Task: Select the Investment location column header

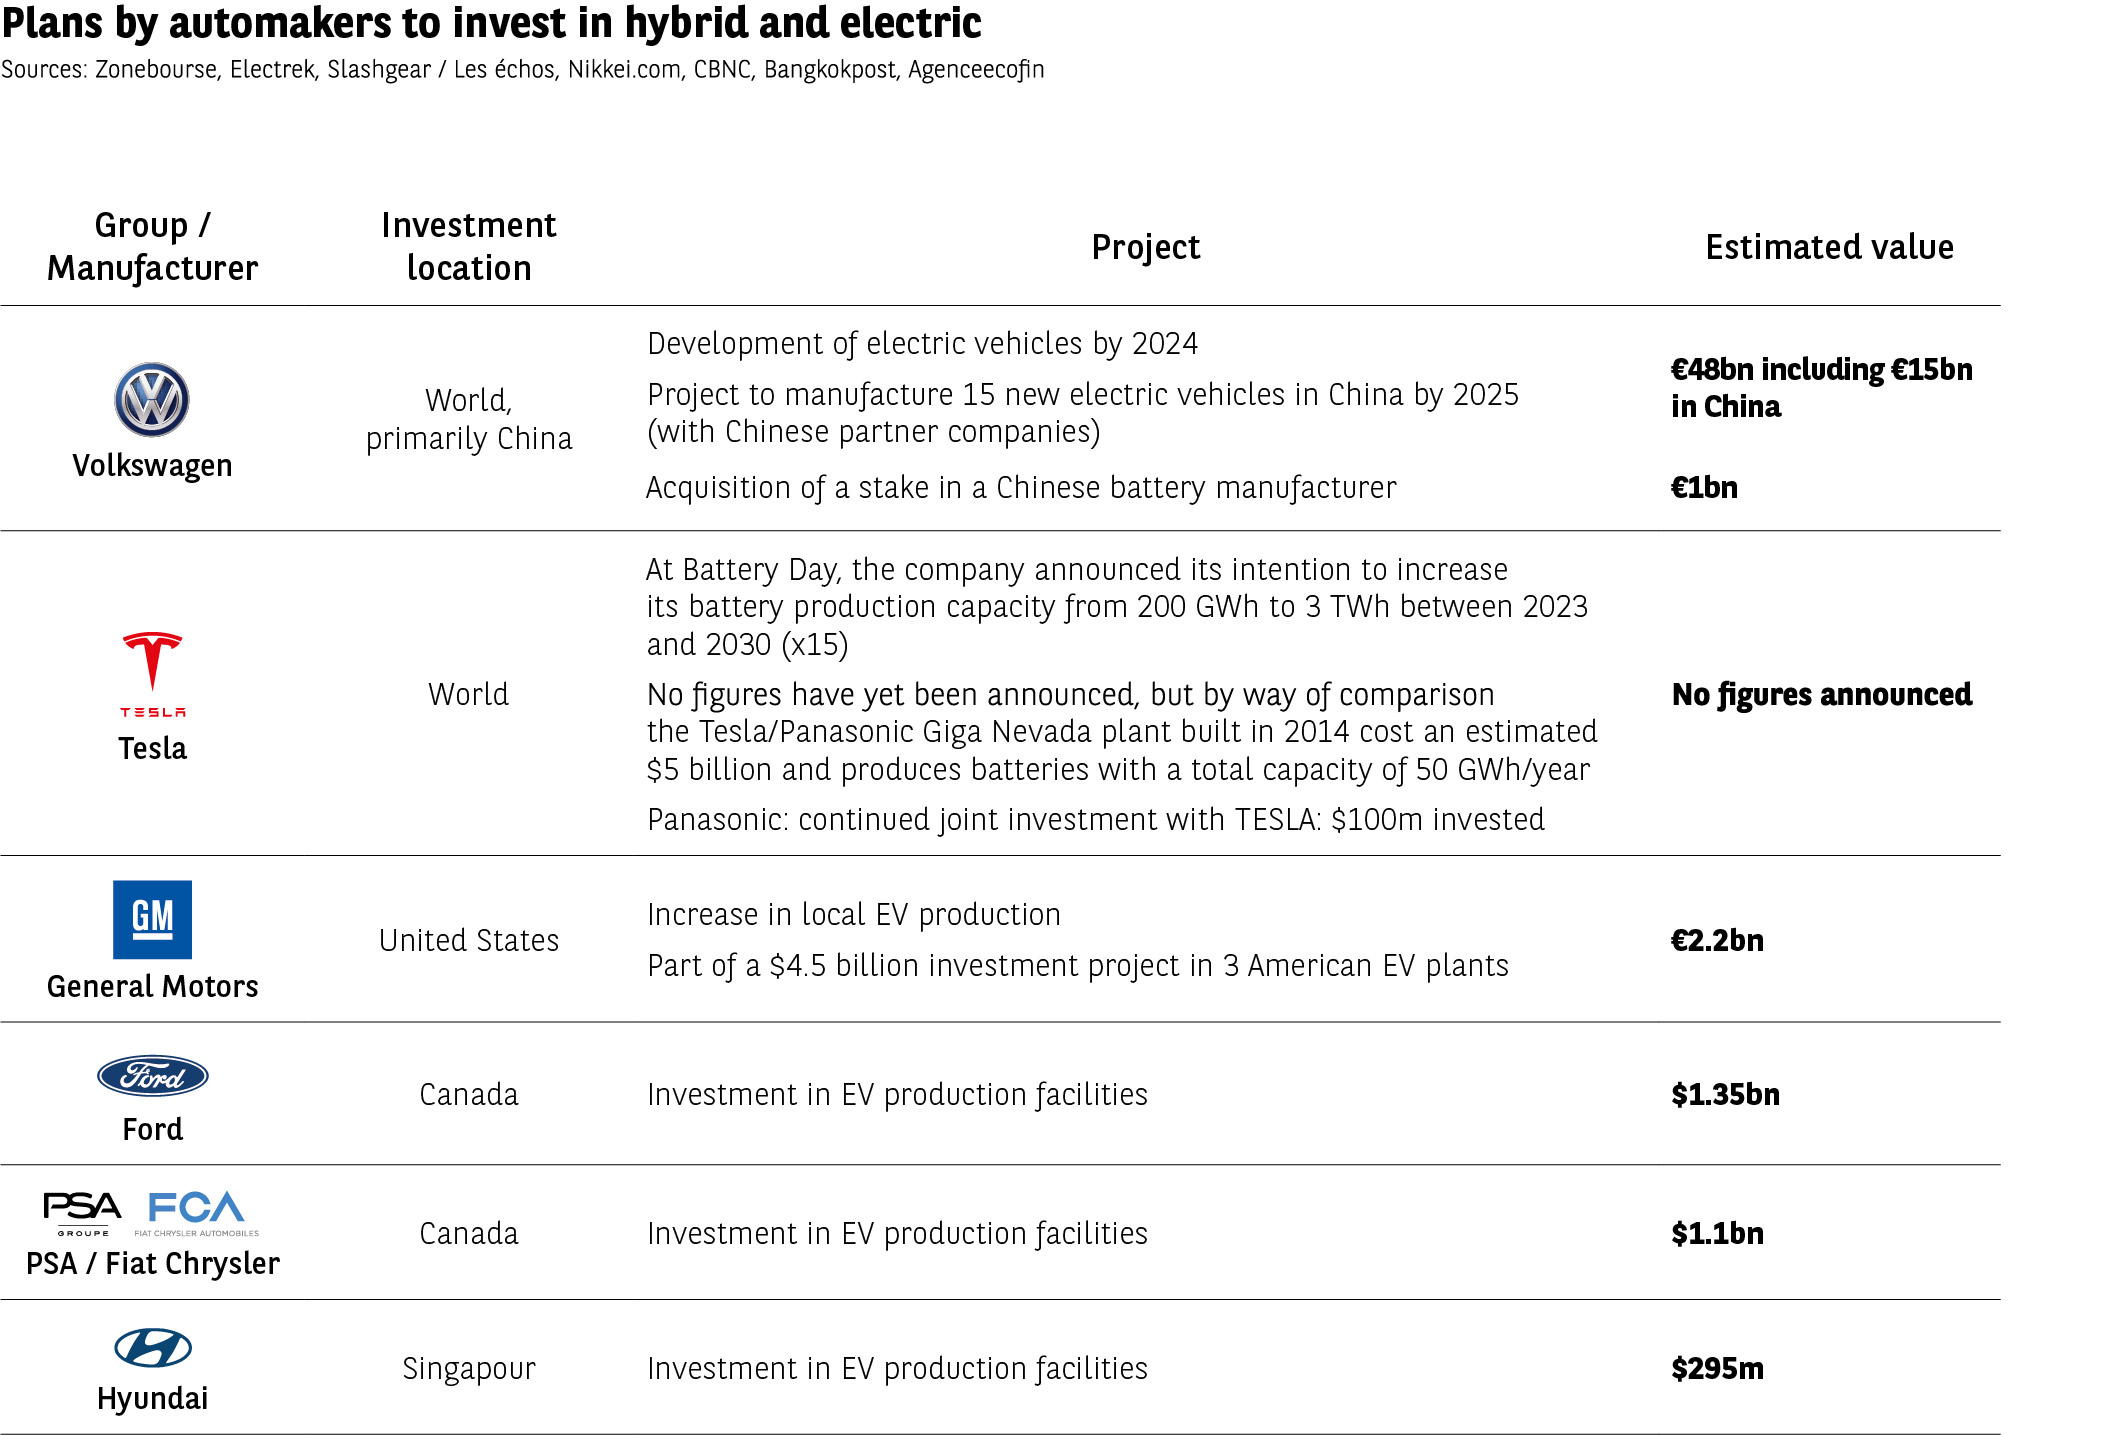Action: [x=468, y=246]
